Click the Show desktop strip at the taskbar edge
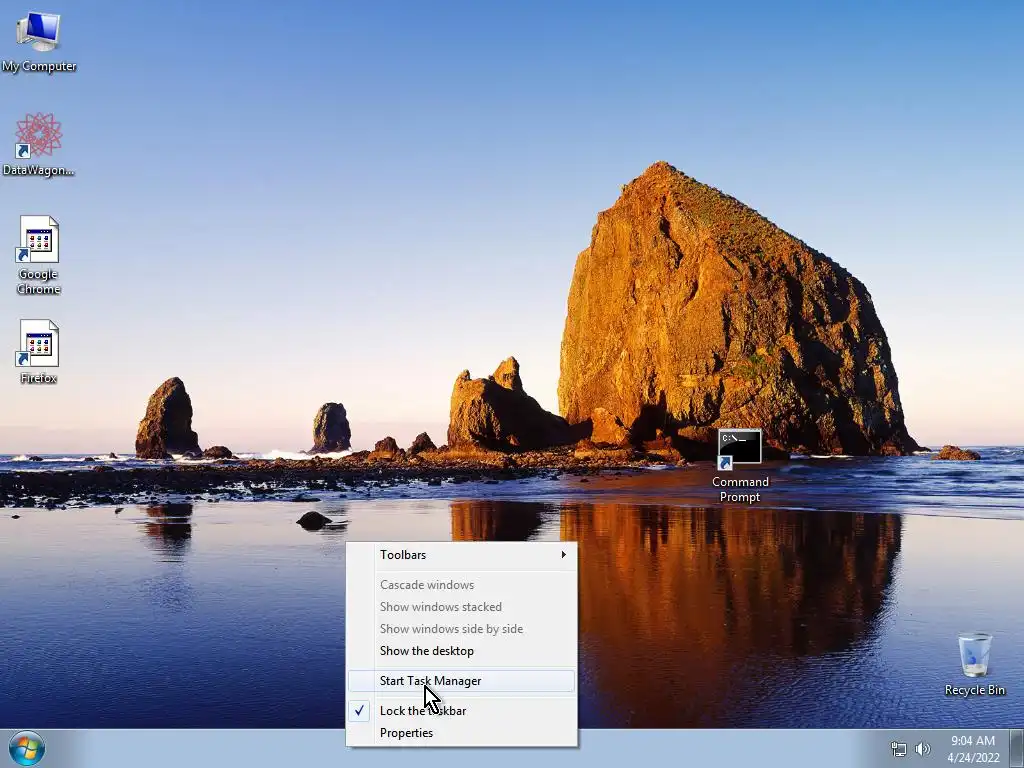1024x768 pixels. pyautogui.click(x=1017, y=748)
